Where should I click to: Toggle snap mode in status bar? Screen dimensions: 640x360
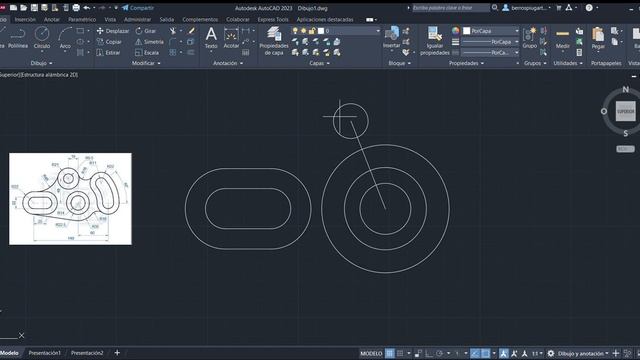[x=400, y=353]
